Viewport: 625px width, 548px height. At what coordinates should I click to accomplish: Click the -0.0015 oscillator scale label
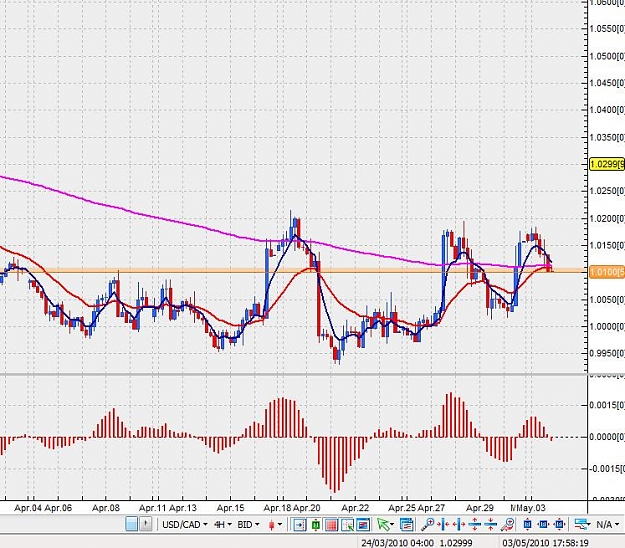coord(606,469)
